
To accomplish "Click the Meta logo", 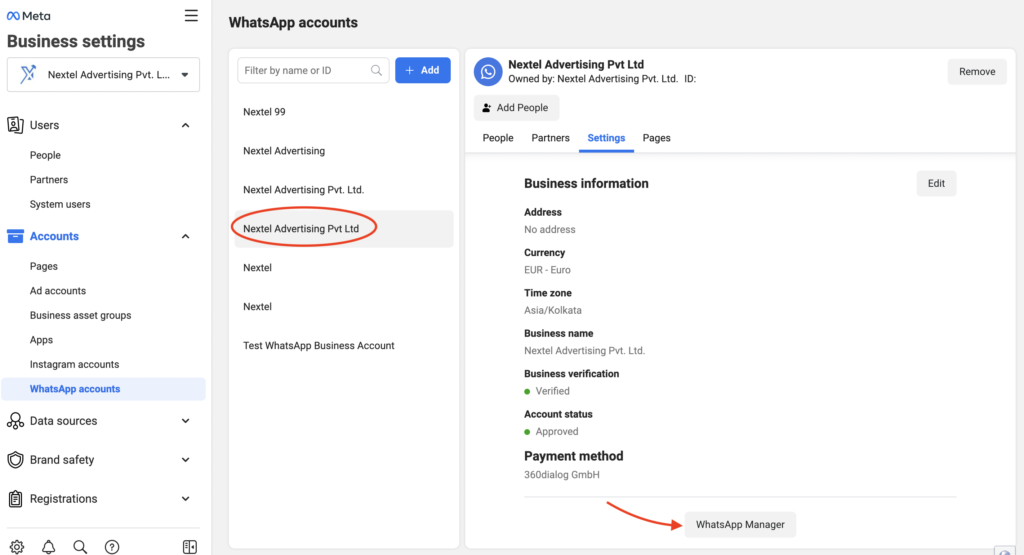I will [28, 16].
